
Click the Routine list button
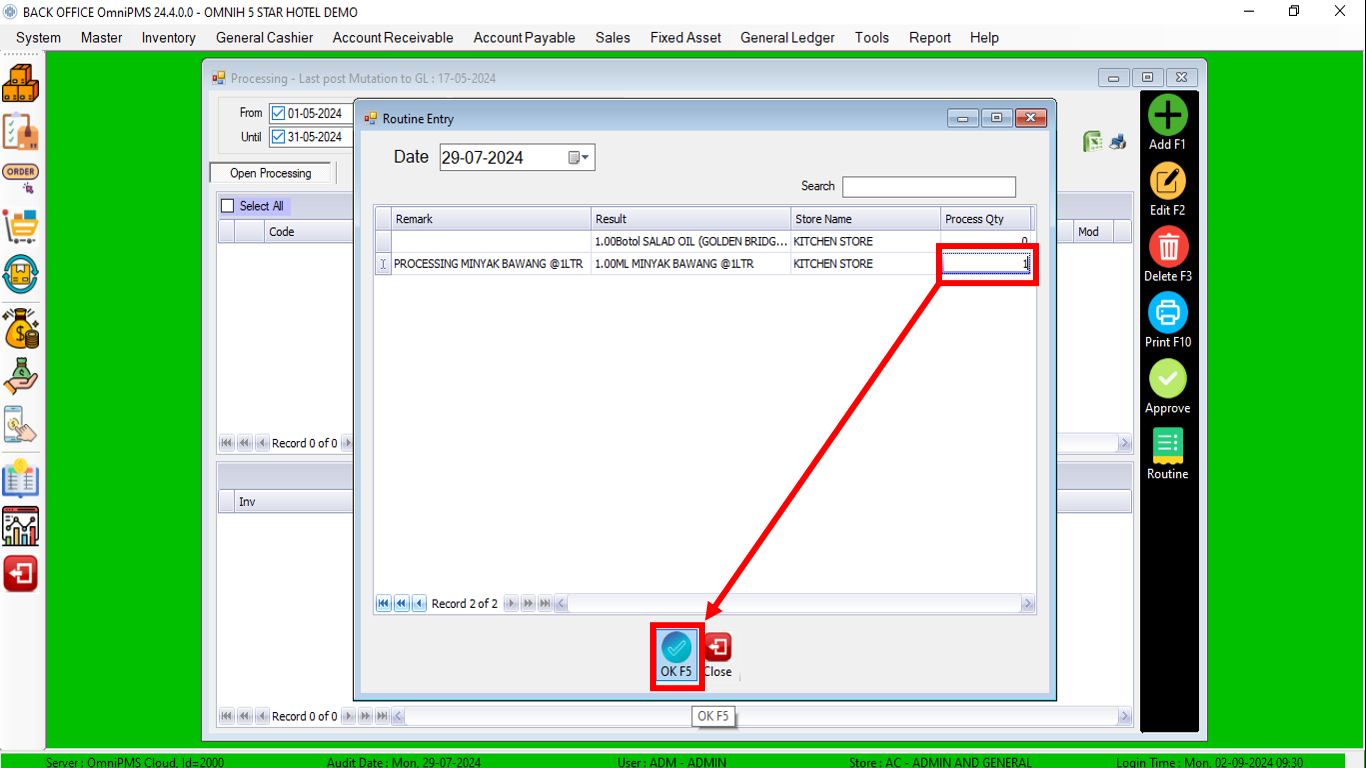coord(1167,453)
